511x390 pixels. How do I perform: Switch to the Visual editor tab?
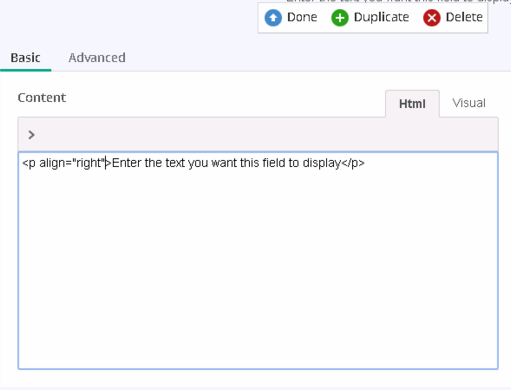click(469, 103)
